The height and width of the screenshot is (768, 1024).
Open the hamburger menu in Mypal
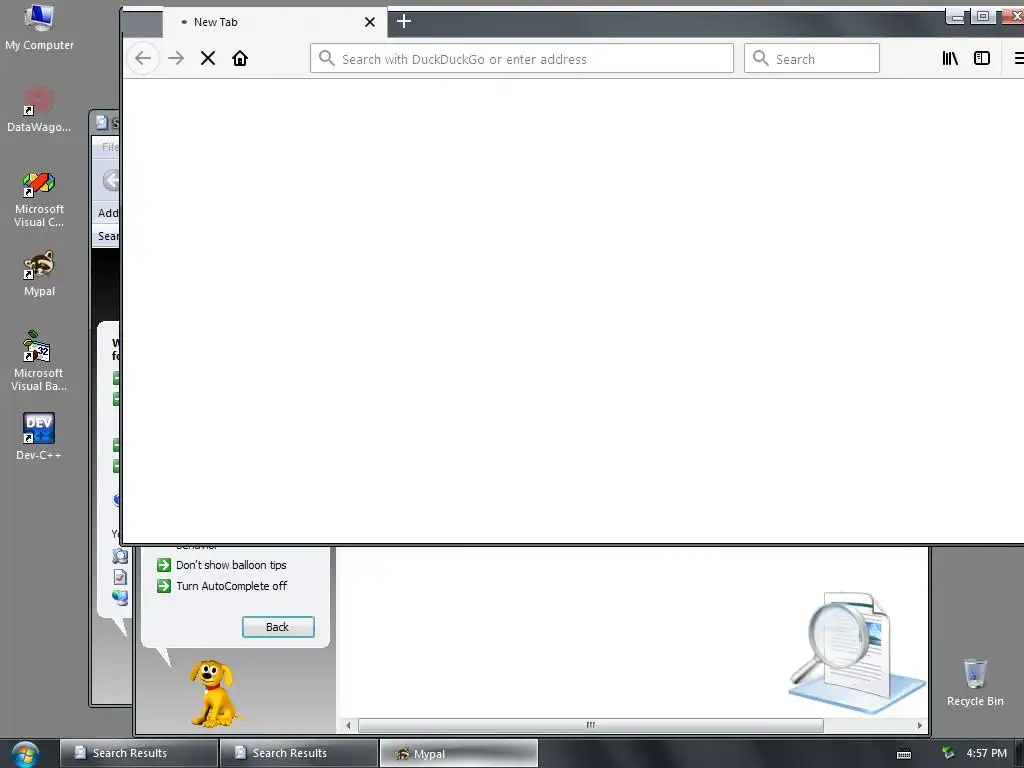click(1019, 58)
